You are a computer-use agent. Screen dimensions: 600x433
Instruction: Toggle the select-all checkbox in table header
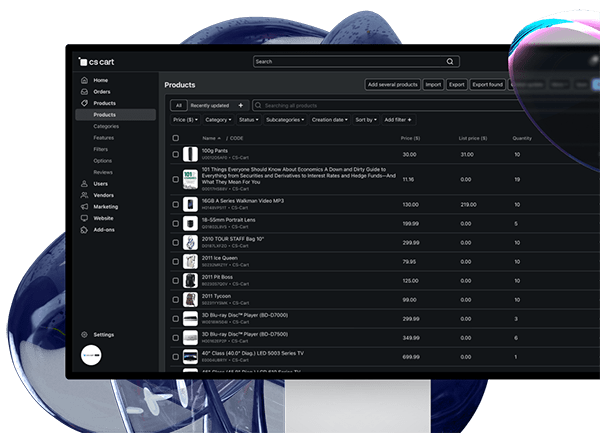(176, 138)
